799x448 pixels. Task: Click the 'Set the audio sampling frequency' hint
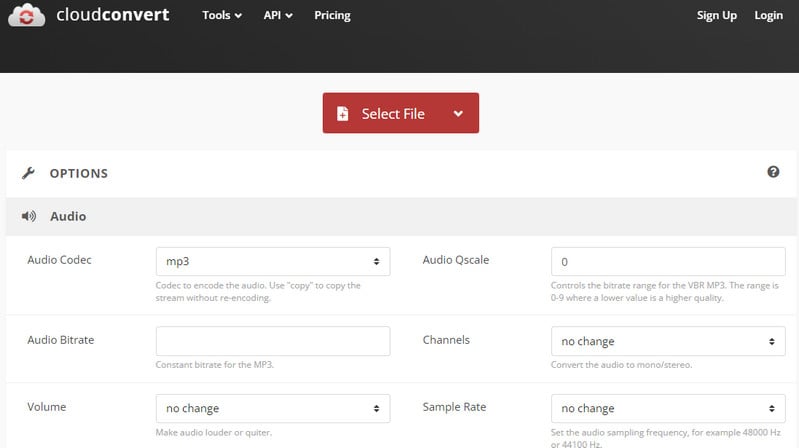[x=665, y=438]
